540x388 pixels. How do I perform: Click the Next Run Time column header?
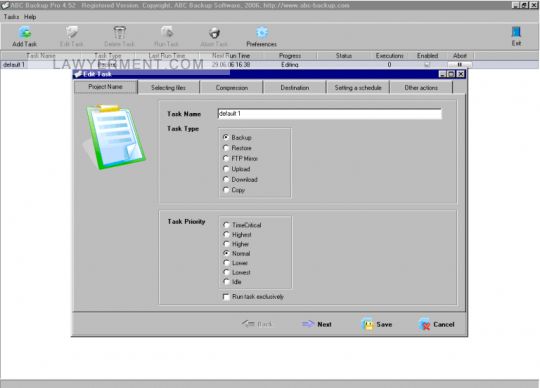click(x=231, y=55)
